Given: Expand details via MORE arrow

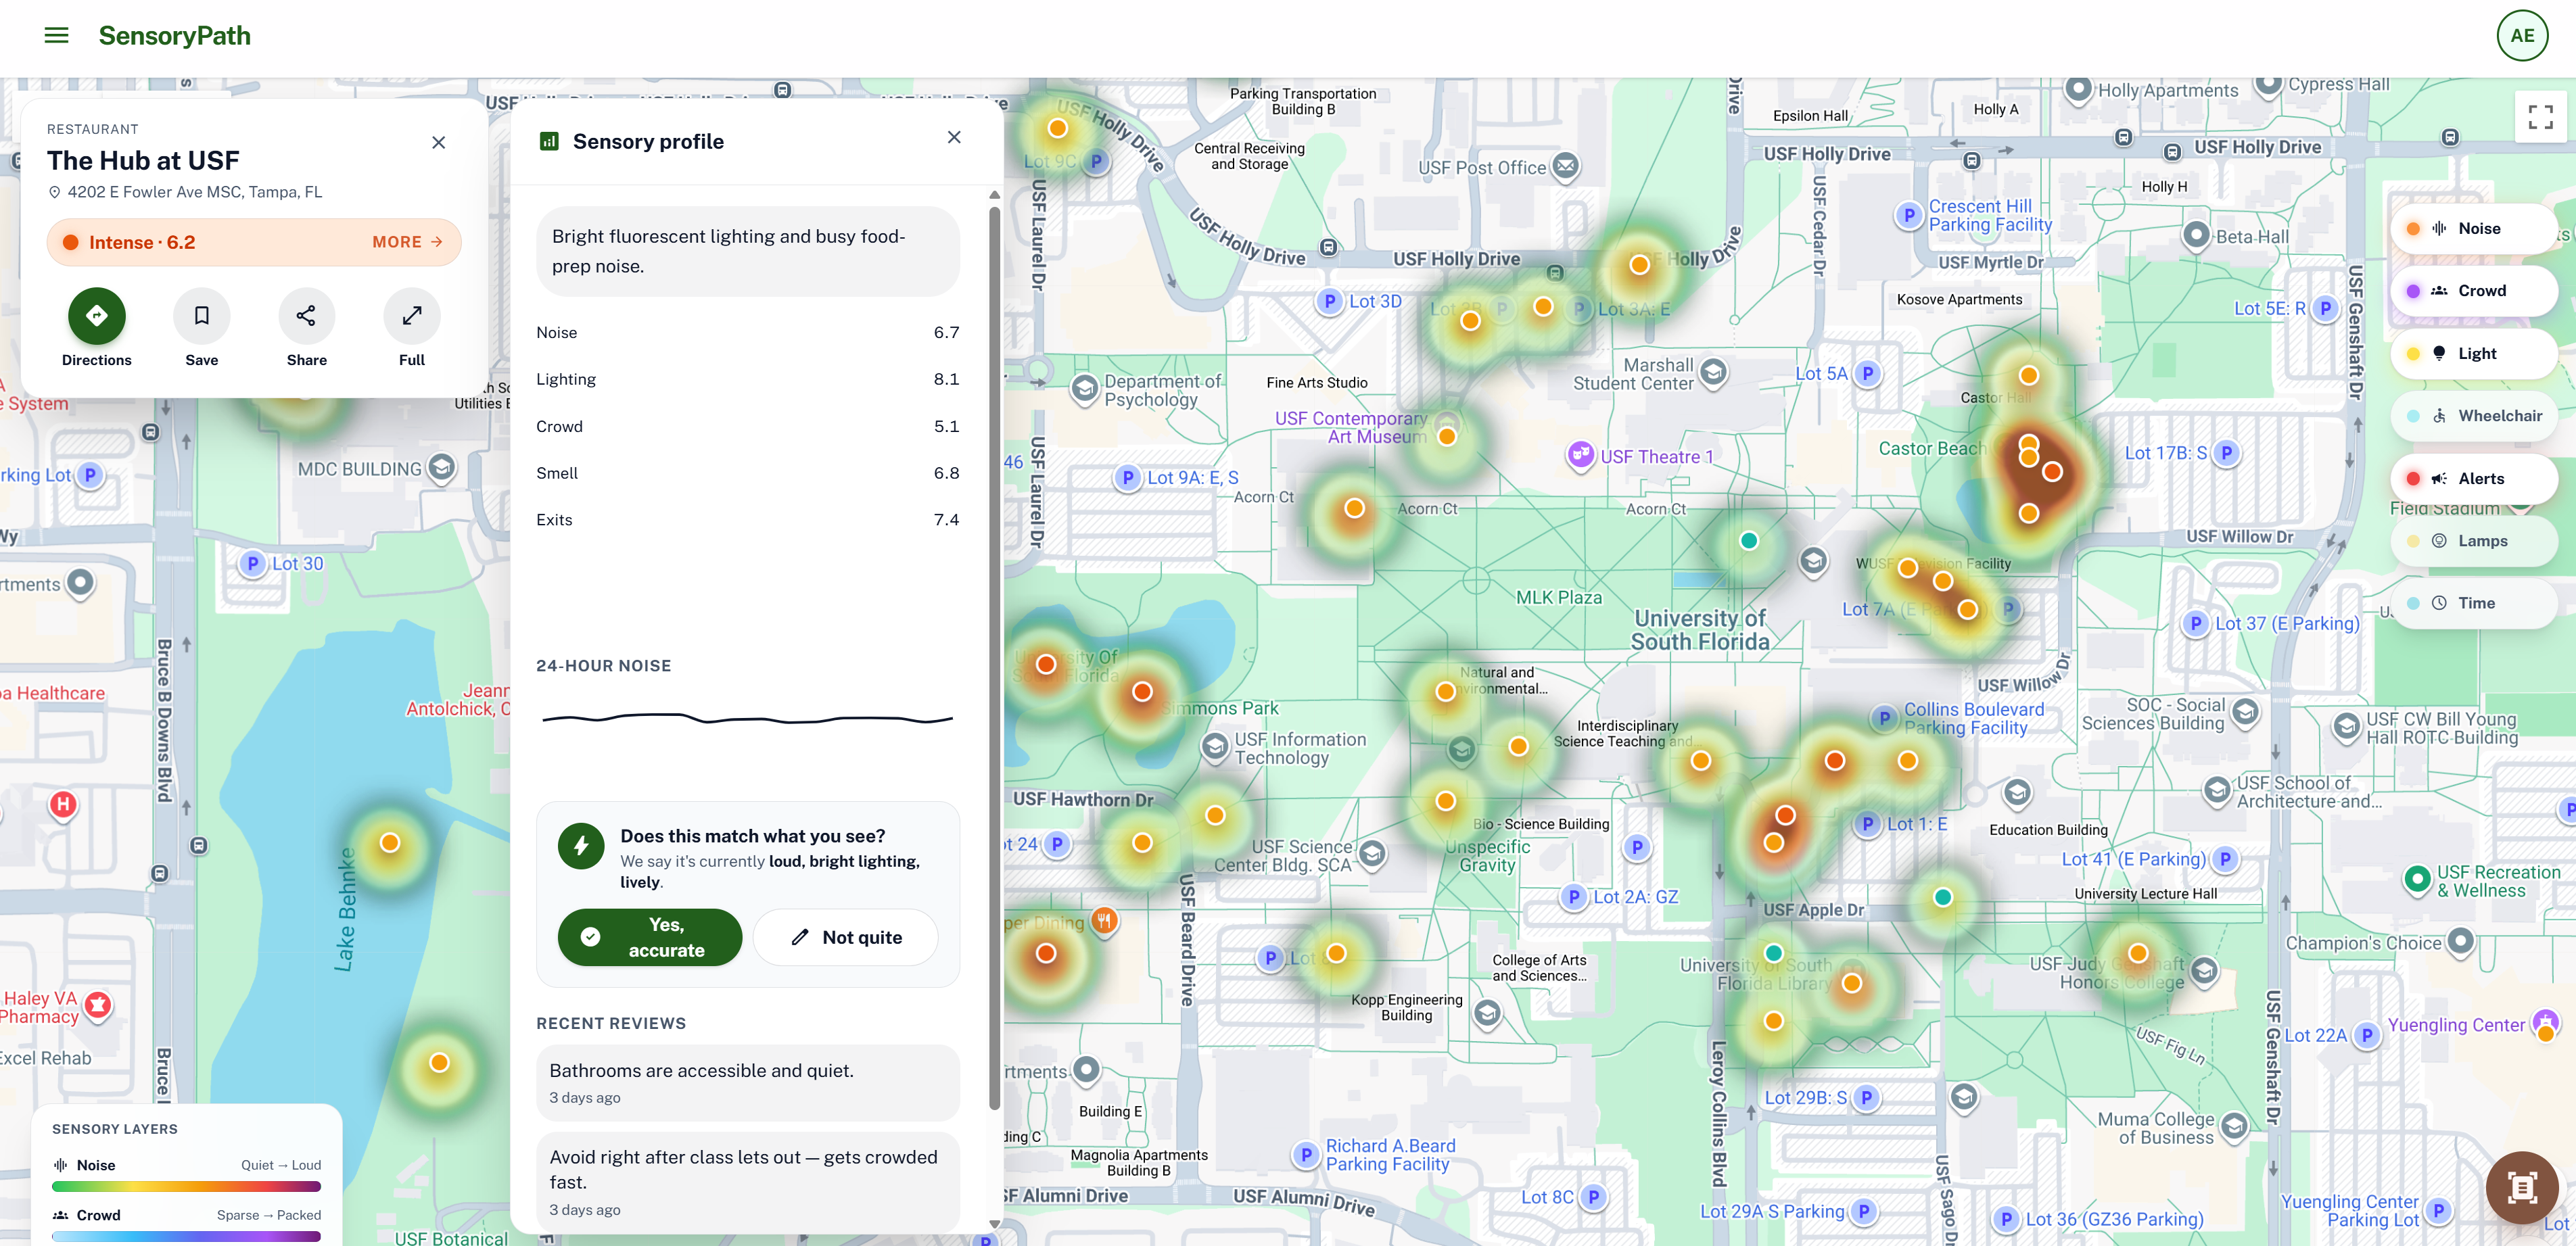Looking at the screenshot, I should coord(407,242).
